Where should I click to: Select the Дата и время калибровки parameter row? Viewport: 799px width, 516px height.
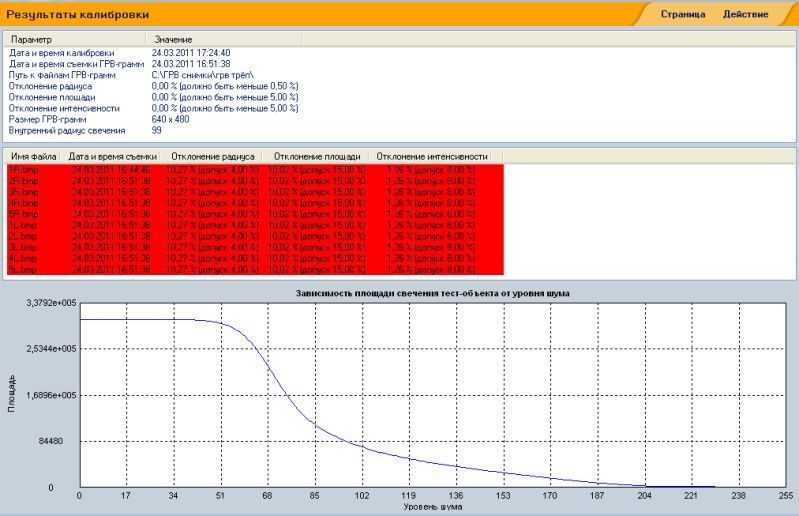pyautogui.click(x=154, y=53)
